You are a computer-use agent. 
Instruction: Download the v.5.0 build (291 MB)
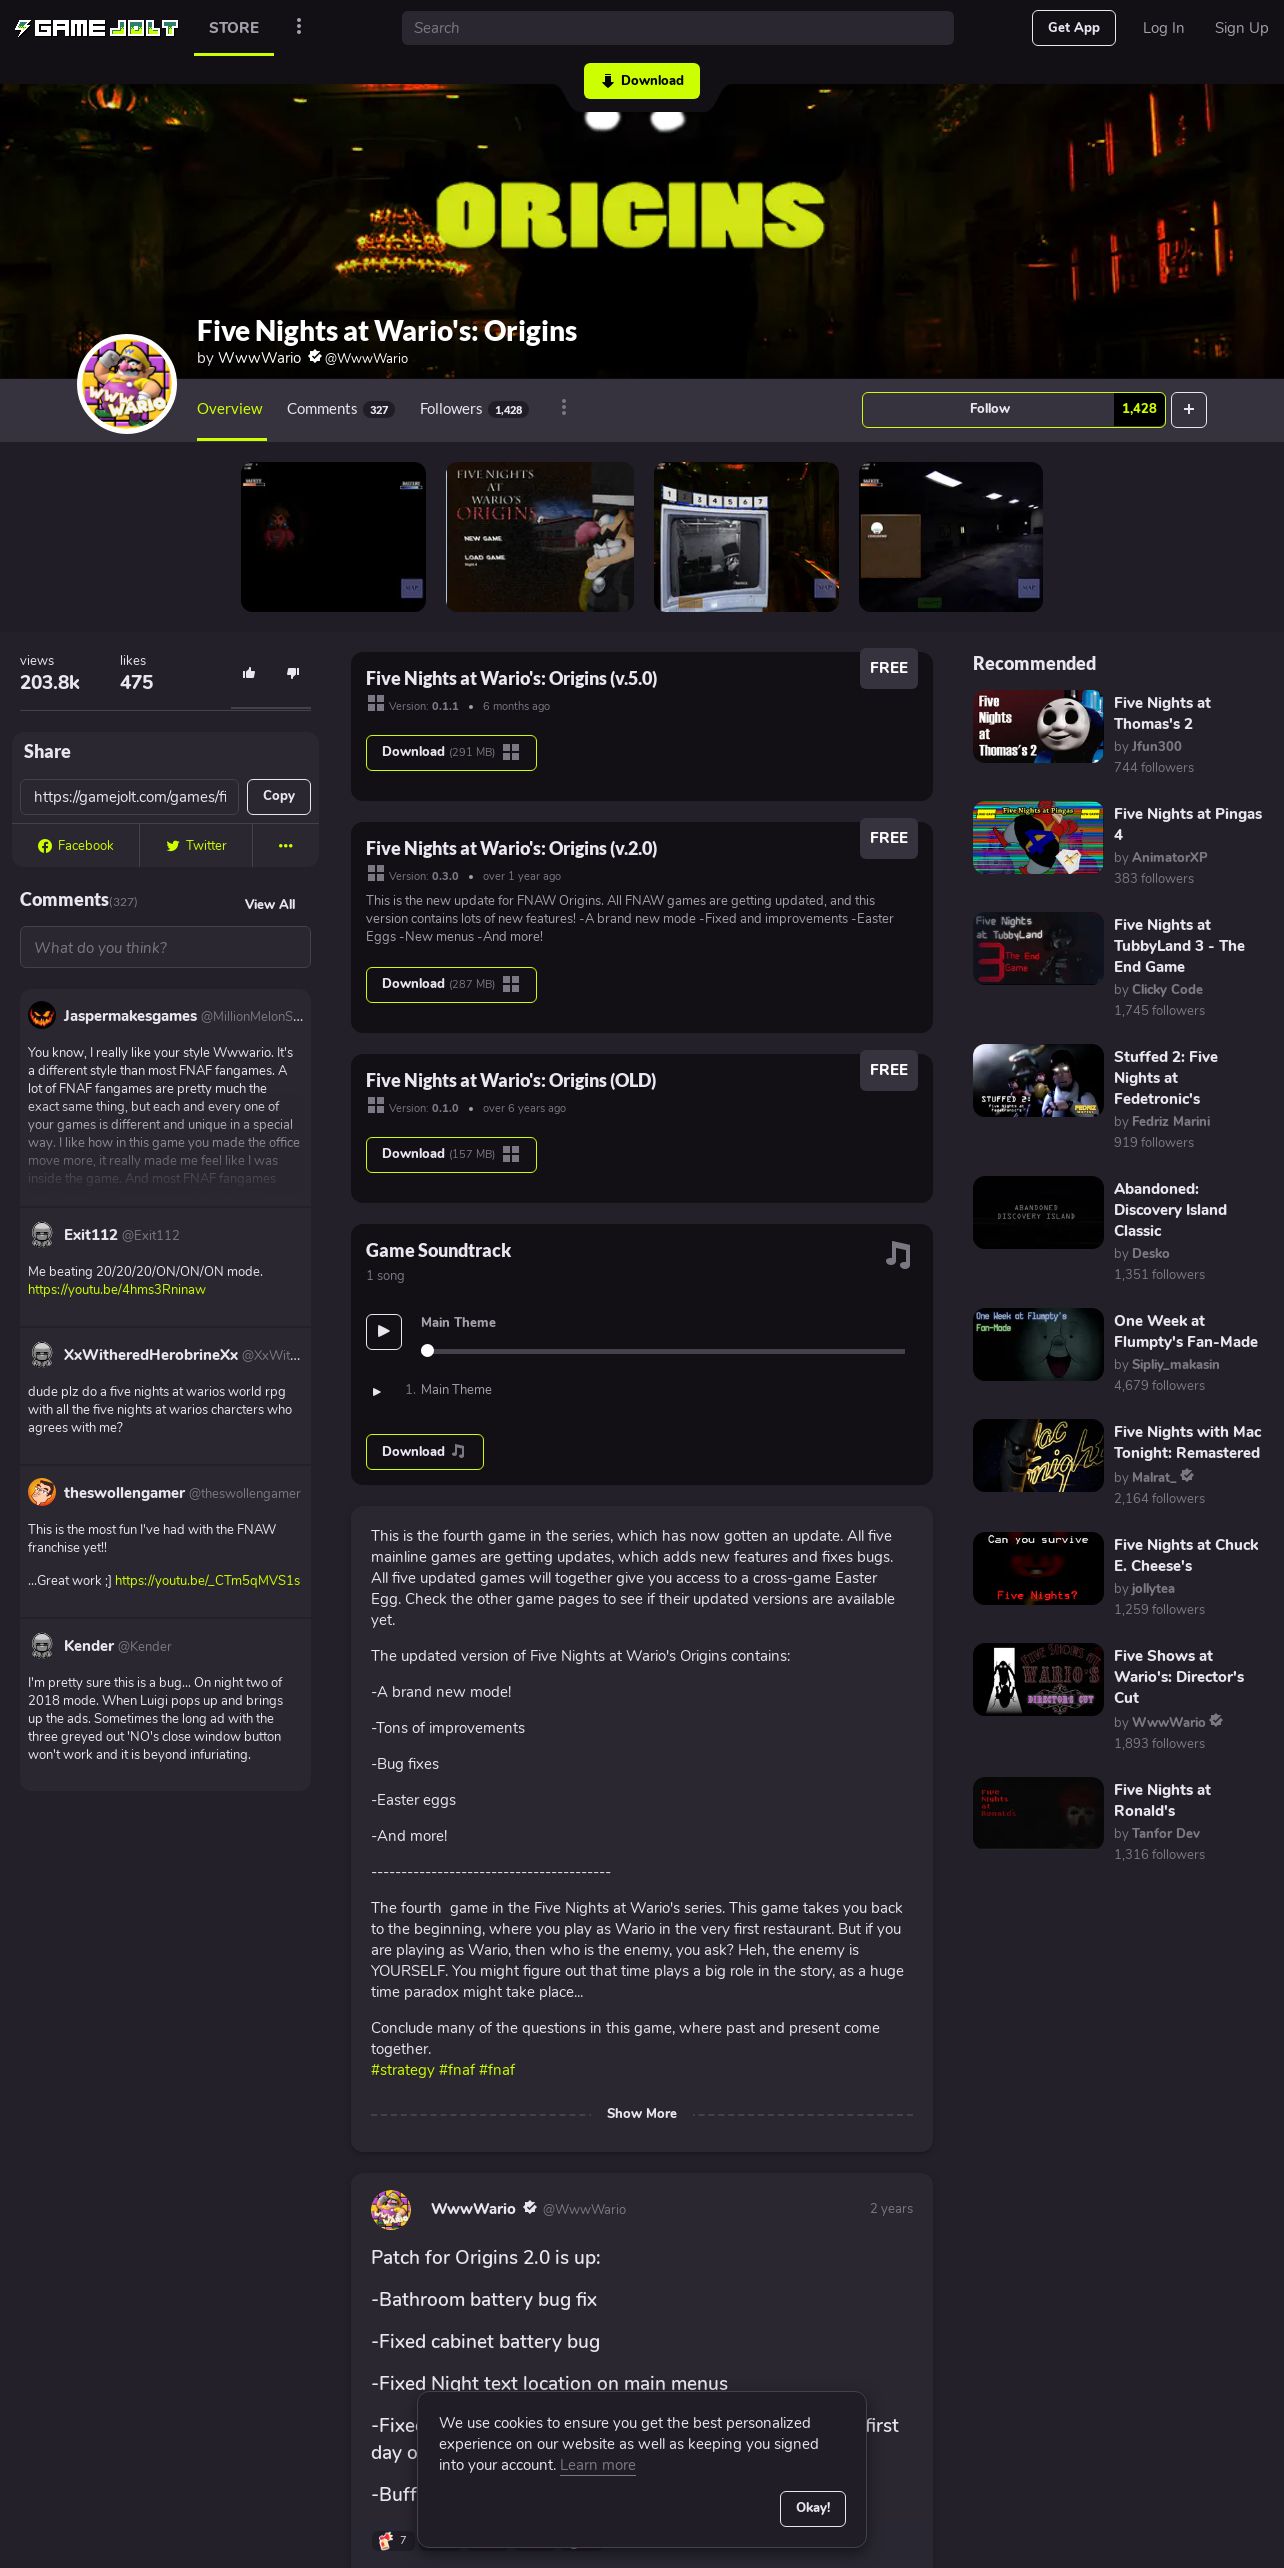point(451,753)
